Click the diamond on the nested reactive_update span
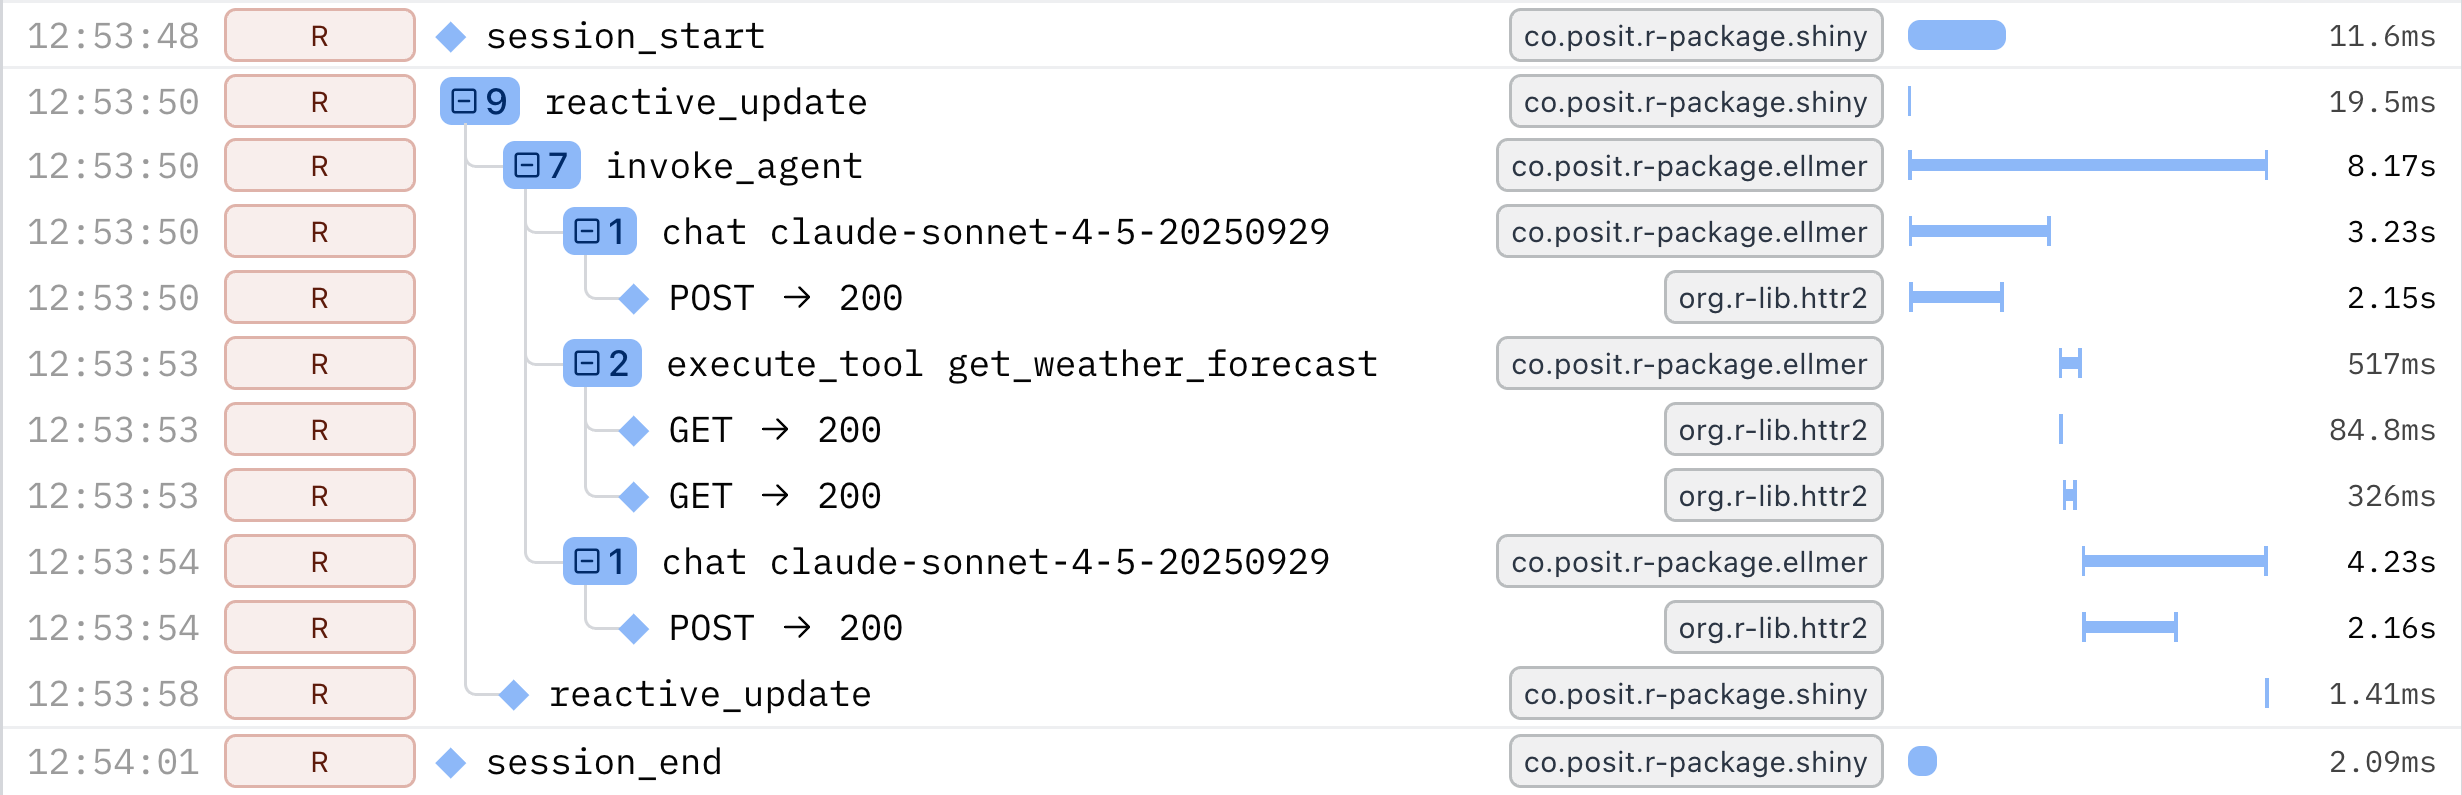 tap(513, 693)
